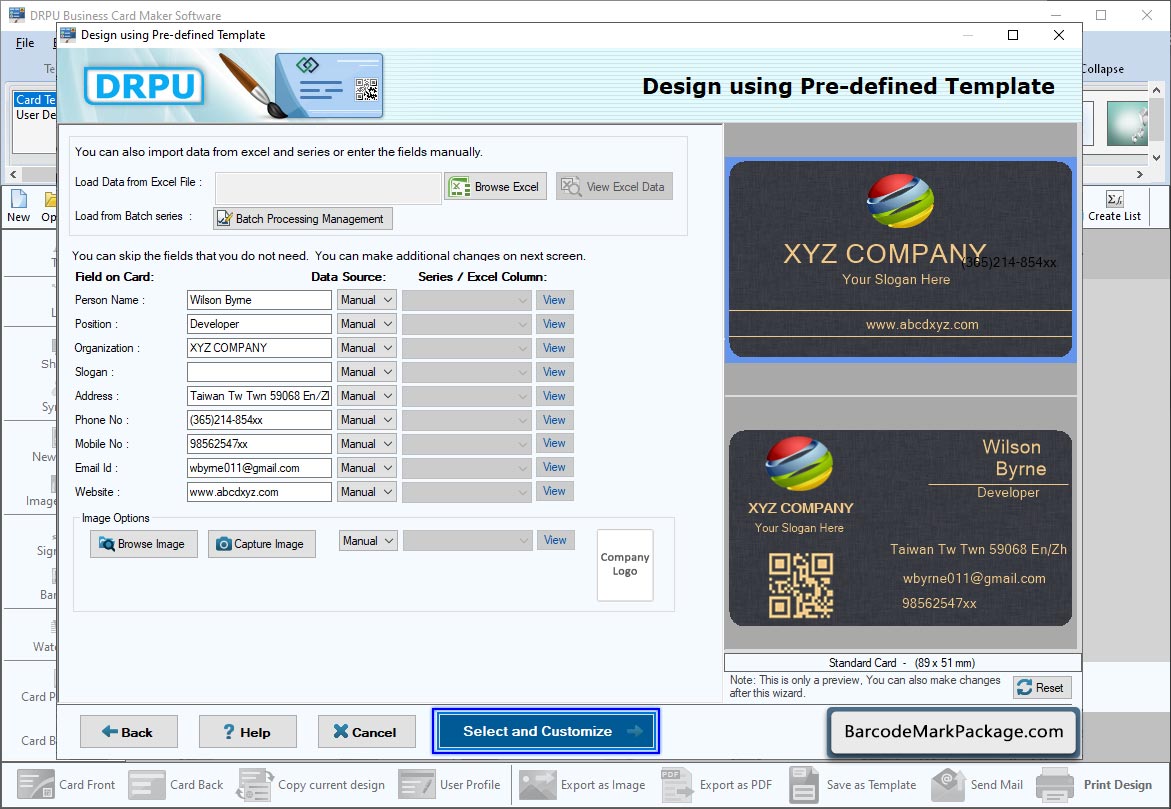Select the back card preview
The image size is (1171, 809).
pos(900,527)
